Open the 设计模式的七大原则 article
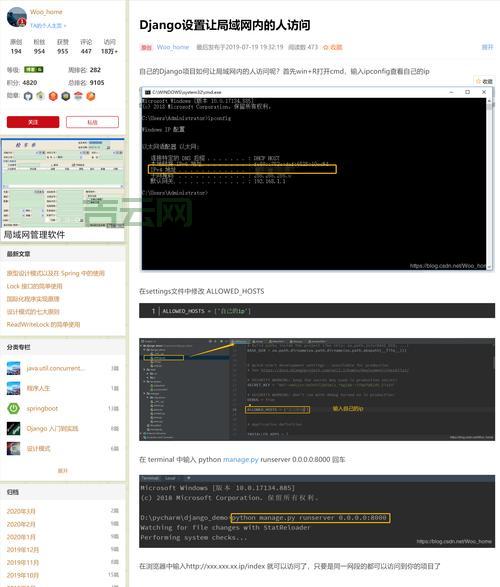The height and width of the screenshot is (587, 500). 33,311
